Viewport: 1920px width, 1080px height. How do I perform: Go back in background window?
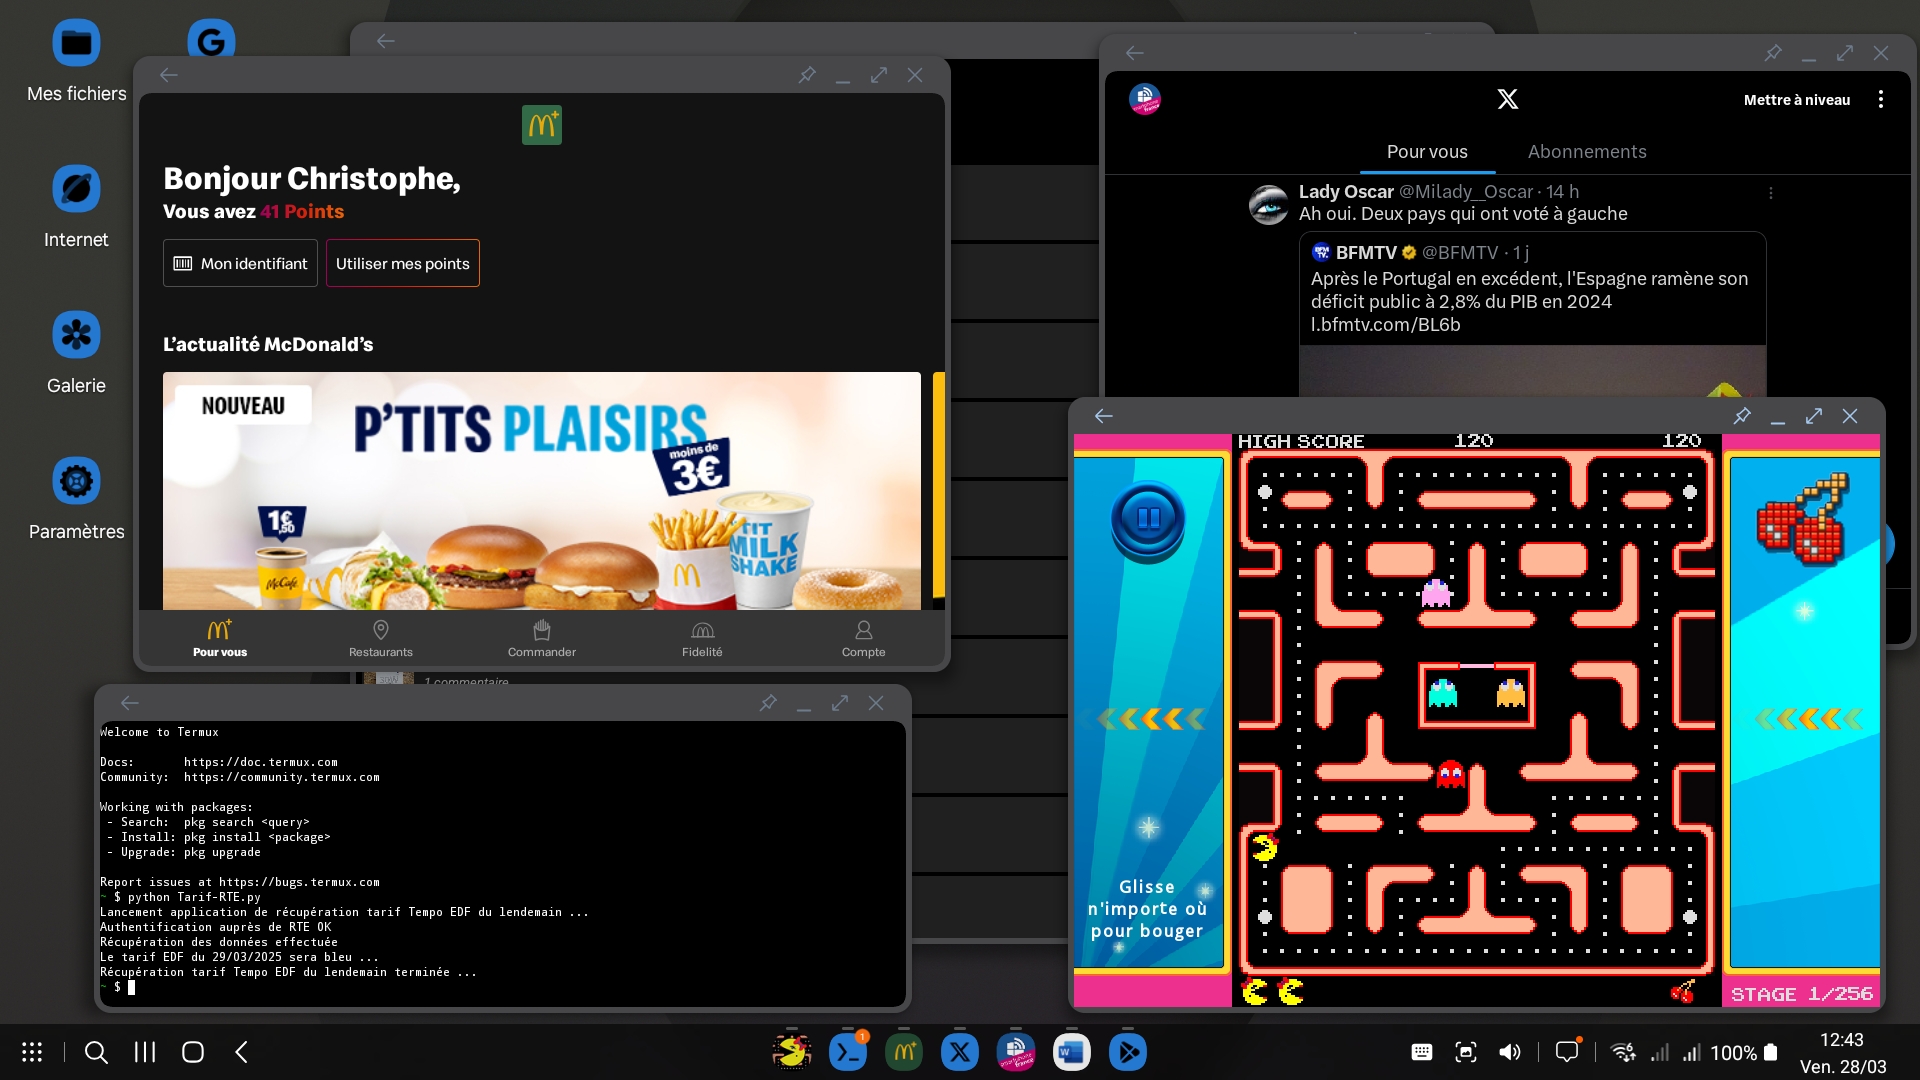point(386,41)
